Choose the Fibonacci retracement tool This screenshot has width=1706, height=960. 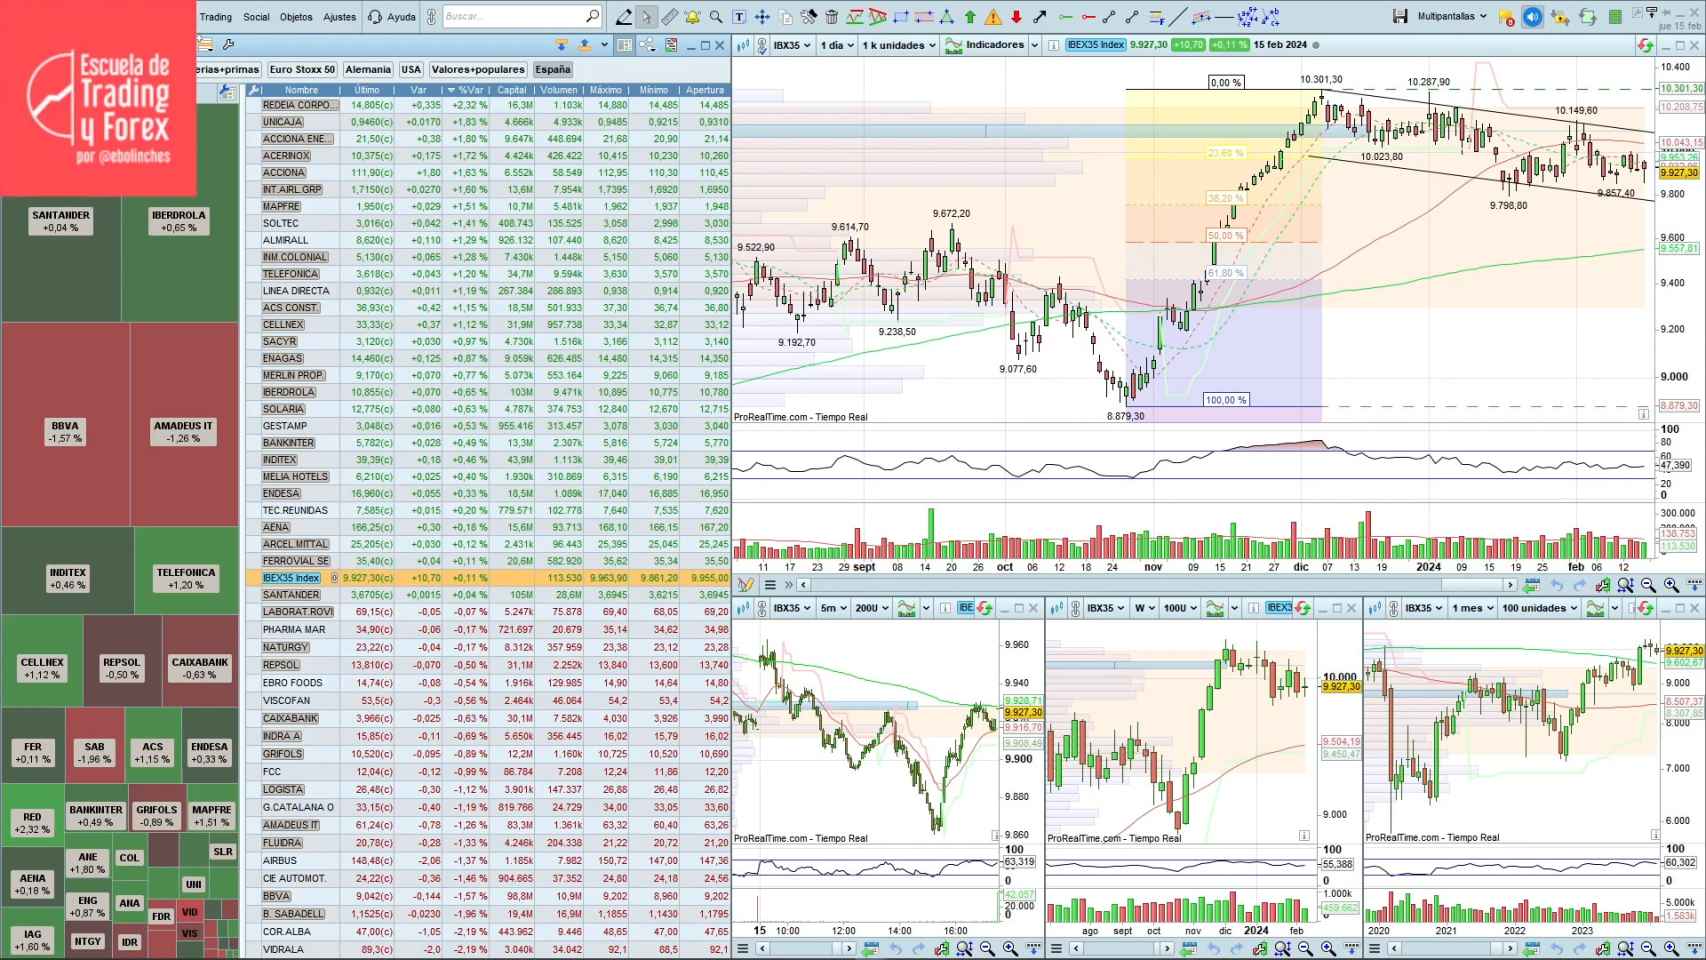click(1156, 16)
